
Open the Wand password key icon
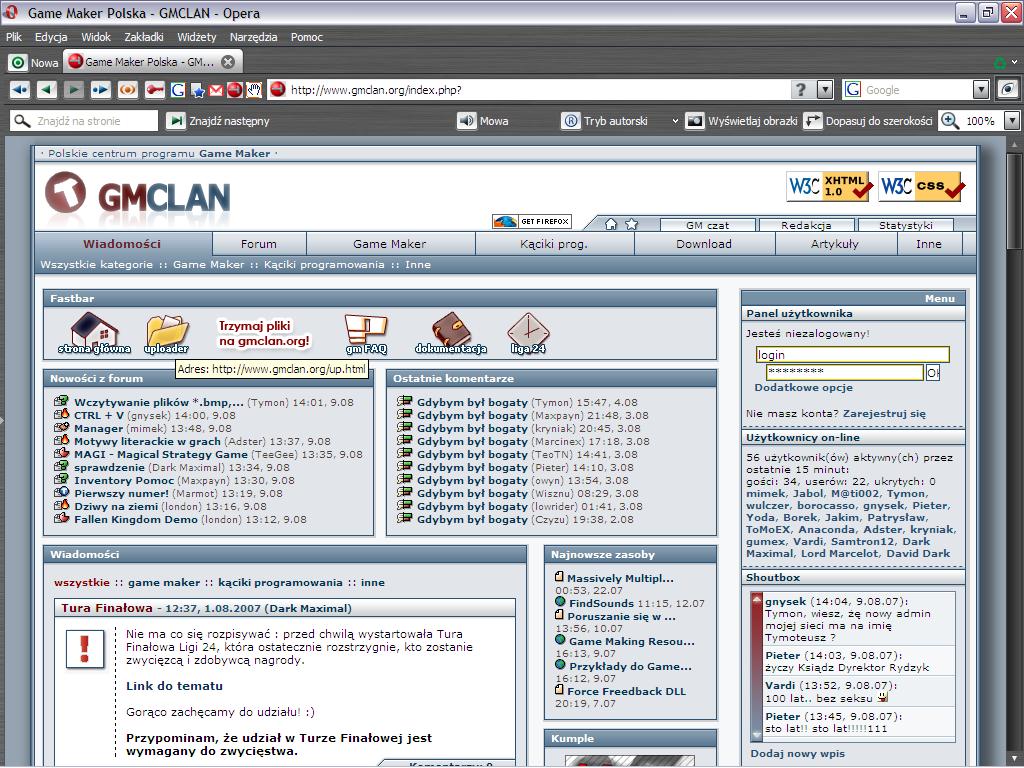click(x=154, y=90)
